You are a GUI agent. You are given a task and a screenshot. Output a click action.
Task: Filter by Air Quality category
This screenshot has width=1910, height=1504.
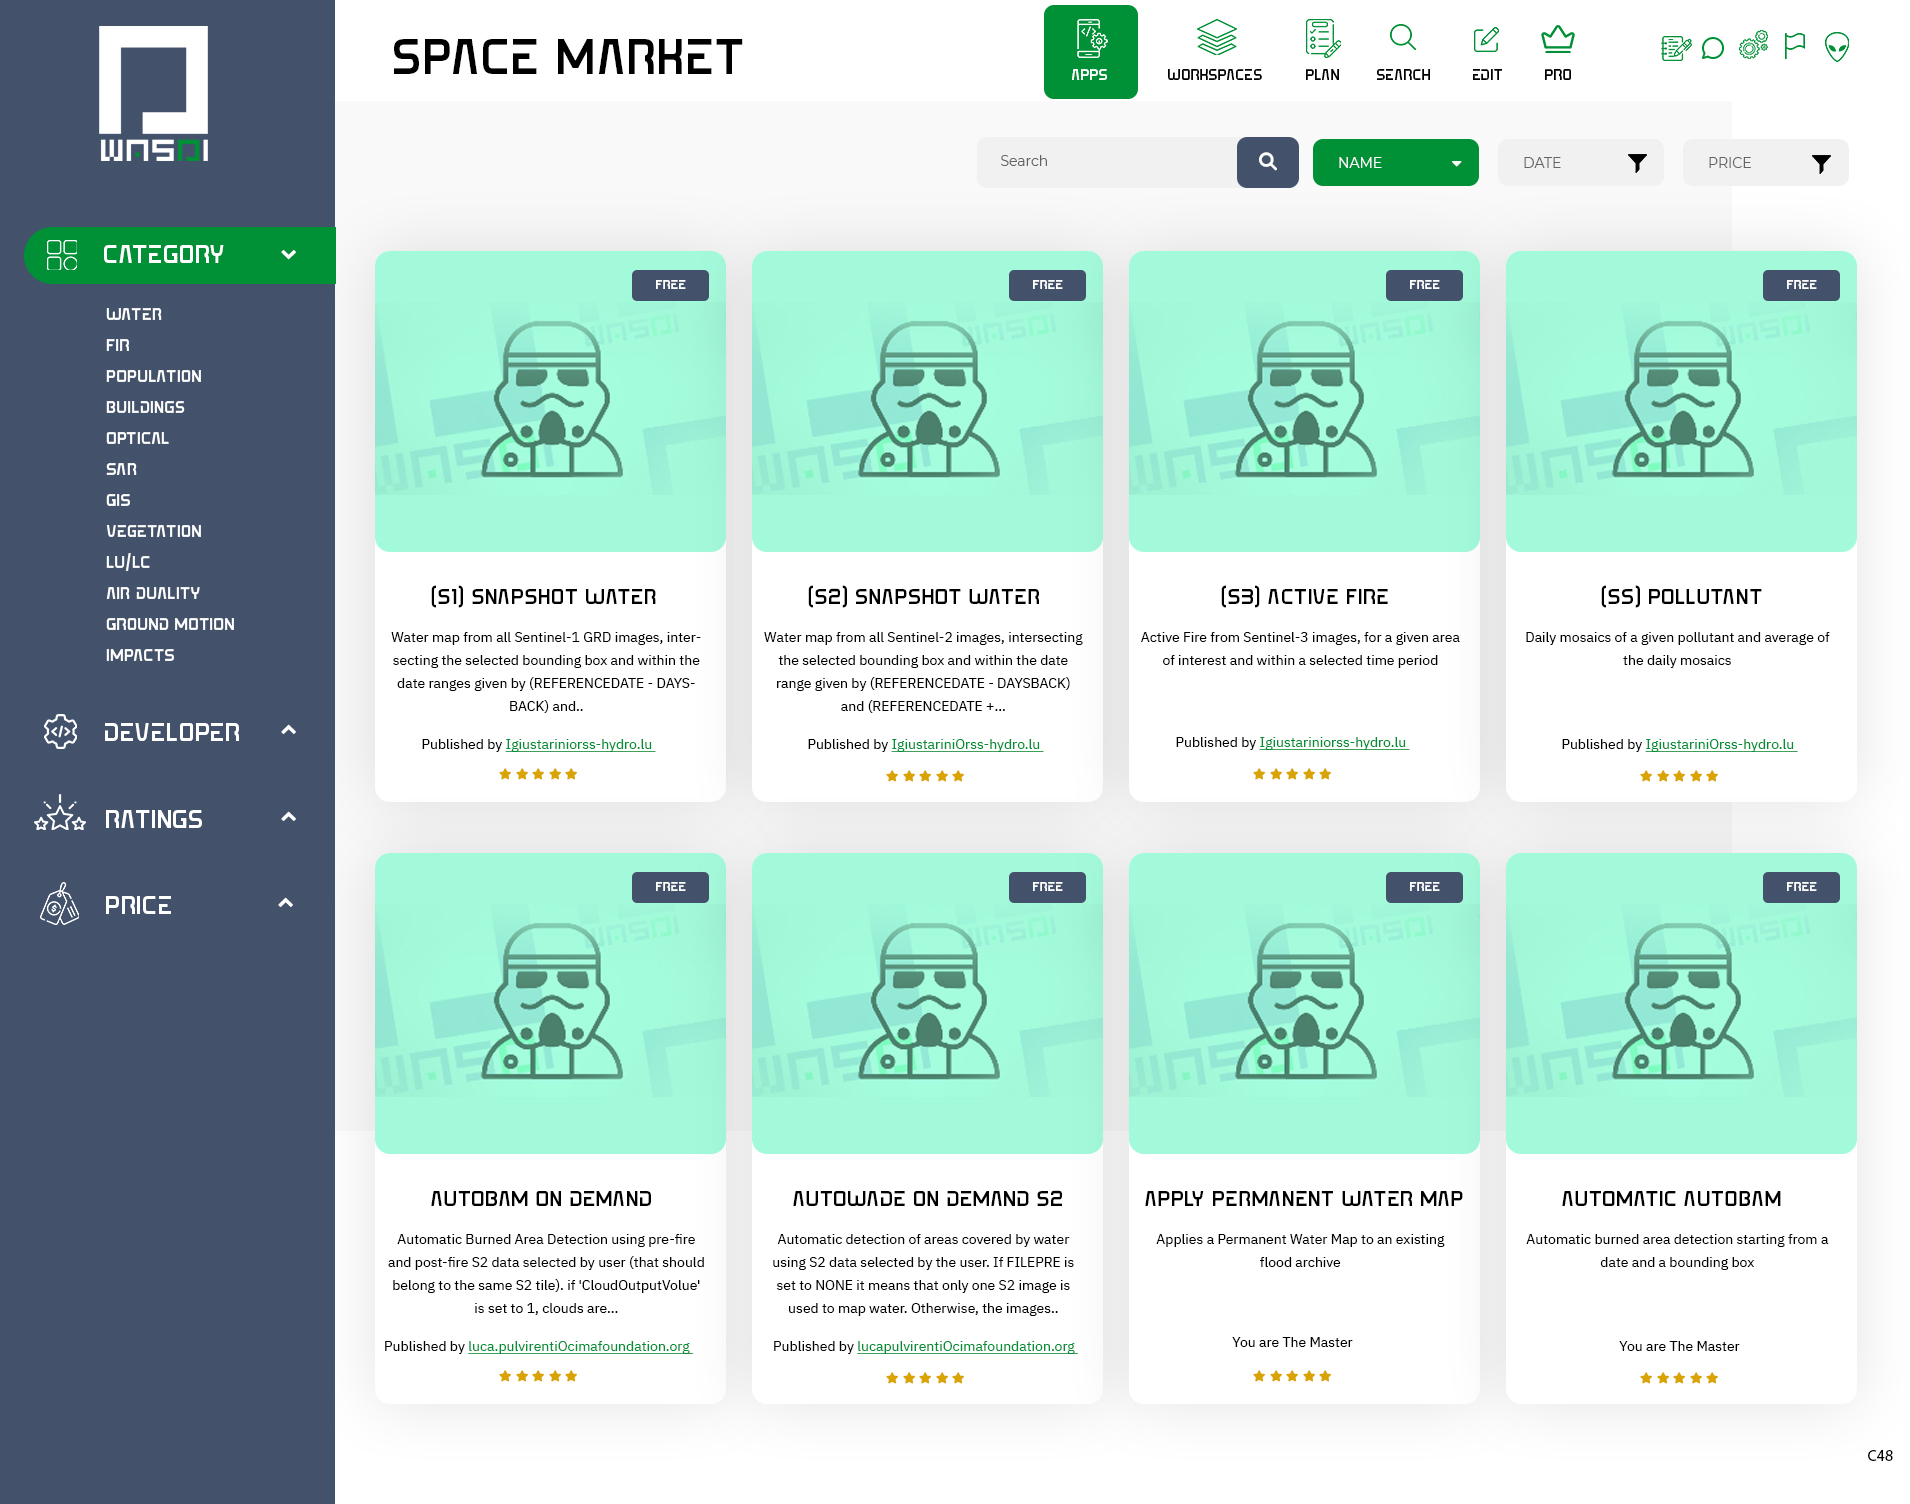153,593
